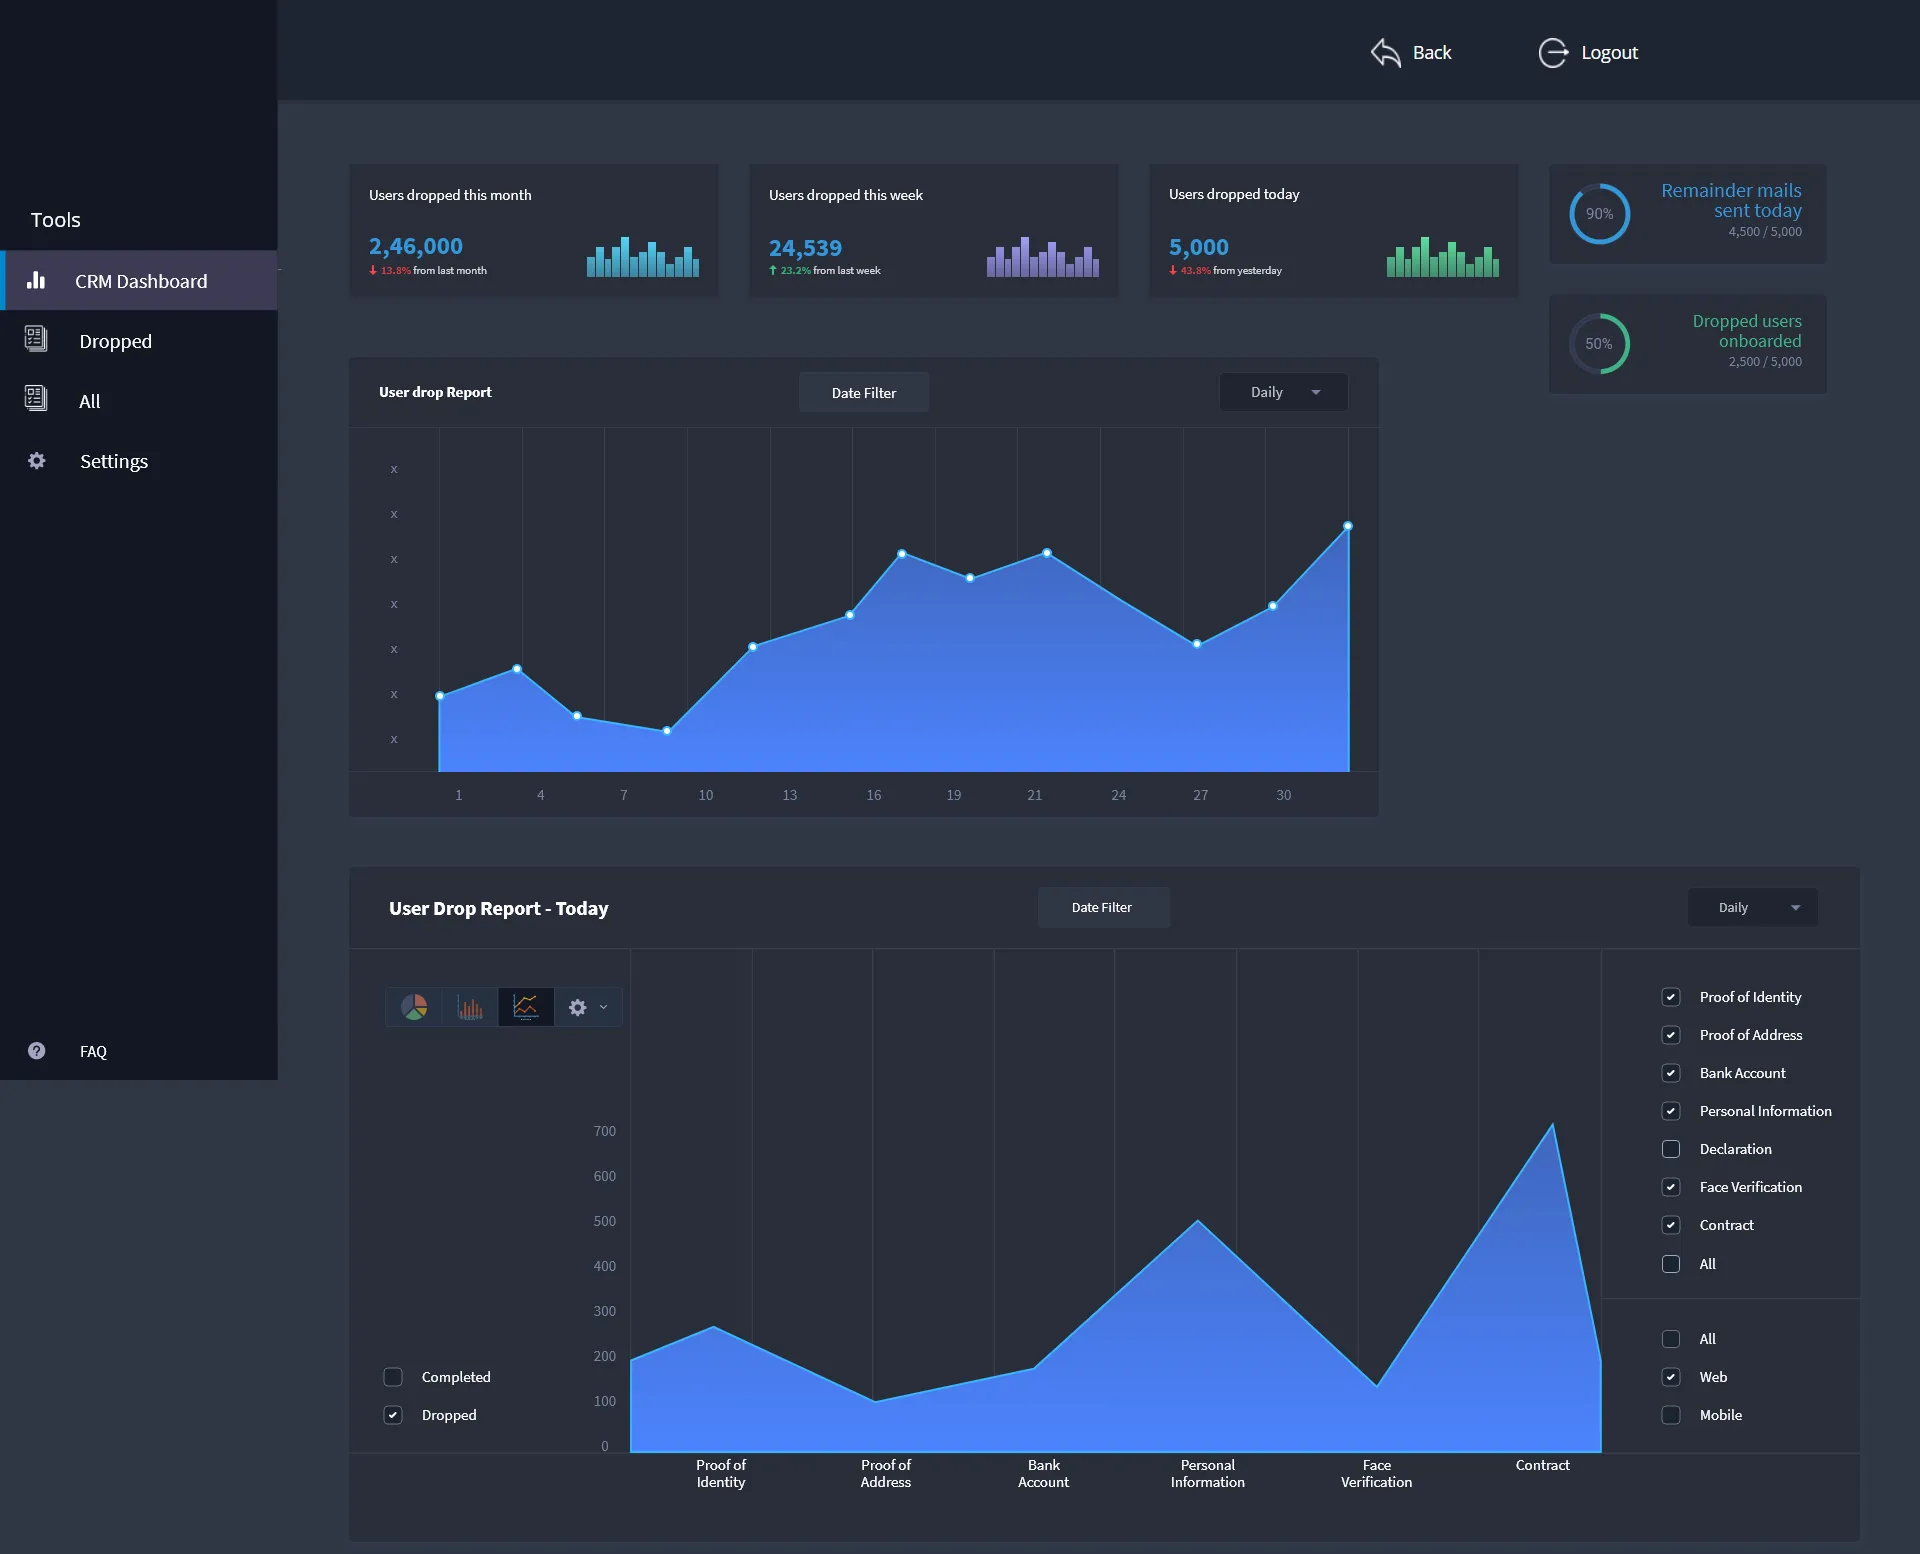Screen dimensions: 1920x1554
Task: Click the Settings gear in sidebar
Action: click(x=37, y=461)
